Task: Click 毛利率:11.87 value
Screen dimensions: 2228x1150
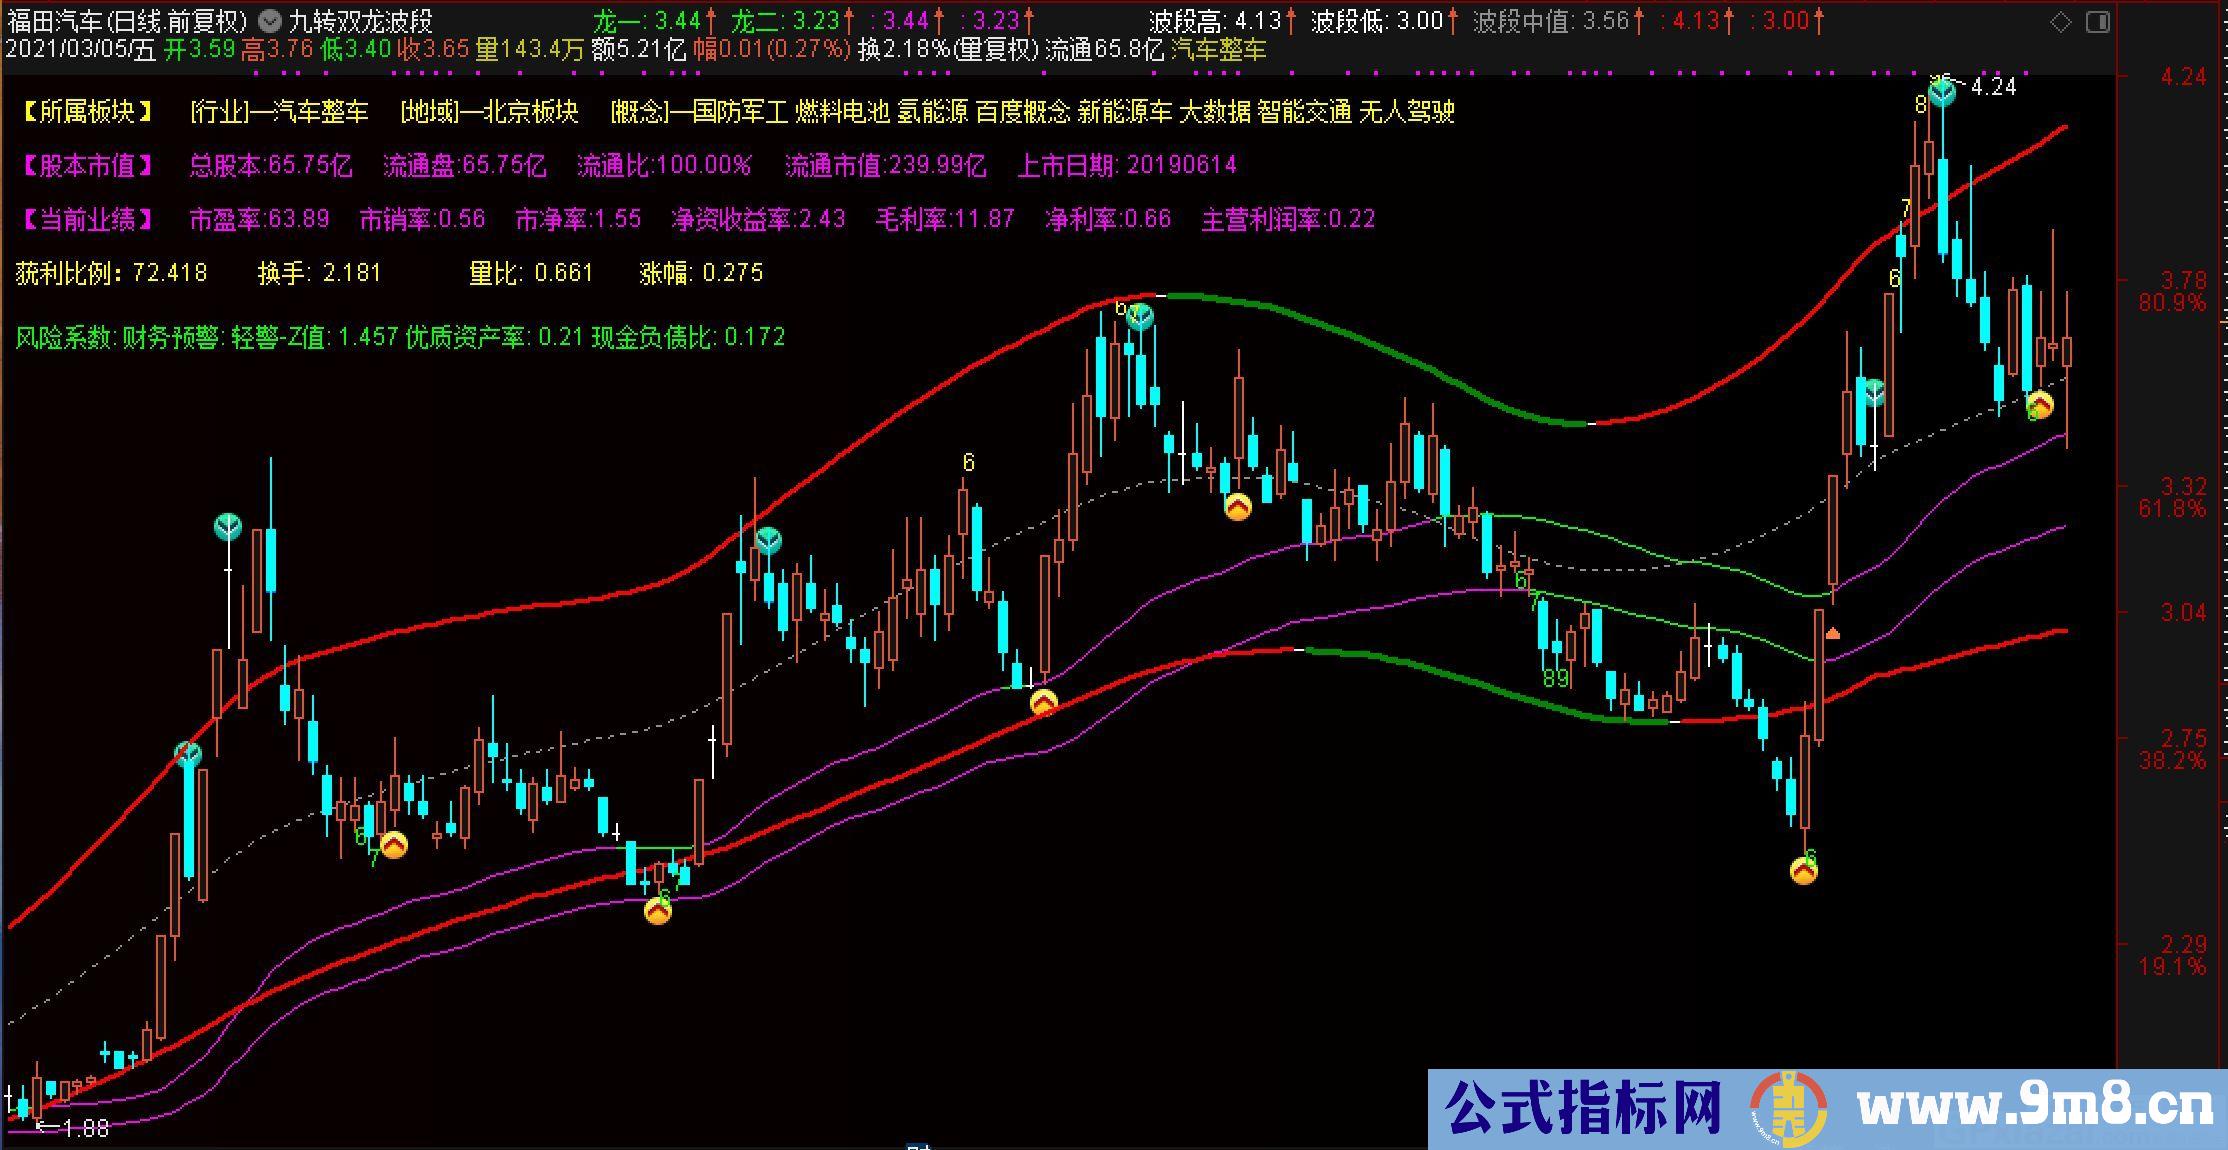Action: click(x=945, y=219)
